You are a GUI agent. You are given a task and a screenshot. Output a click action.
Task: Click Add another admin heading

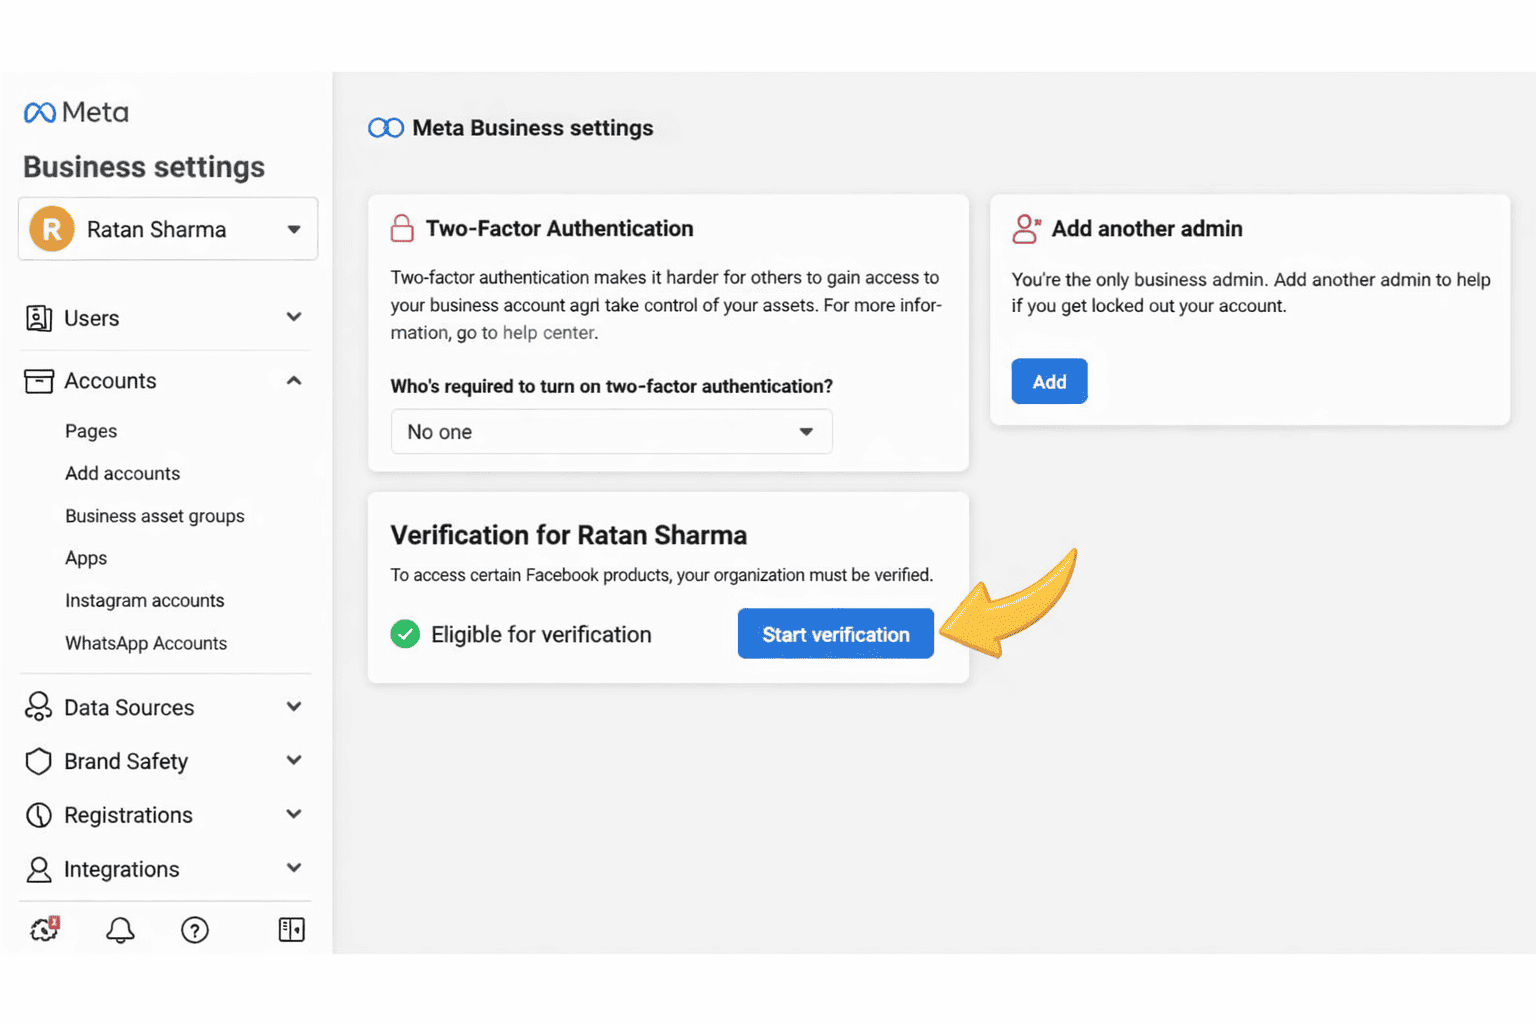click(1147, 229)
